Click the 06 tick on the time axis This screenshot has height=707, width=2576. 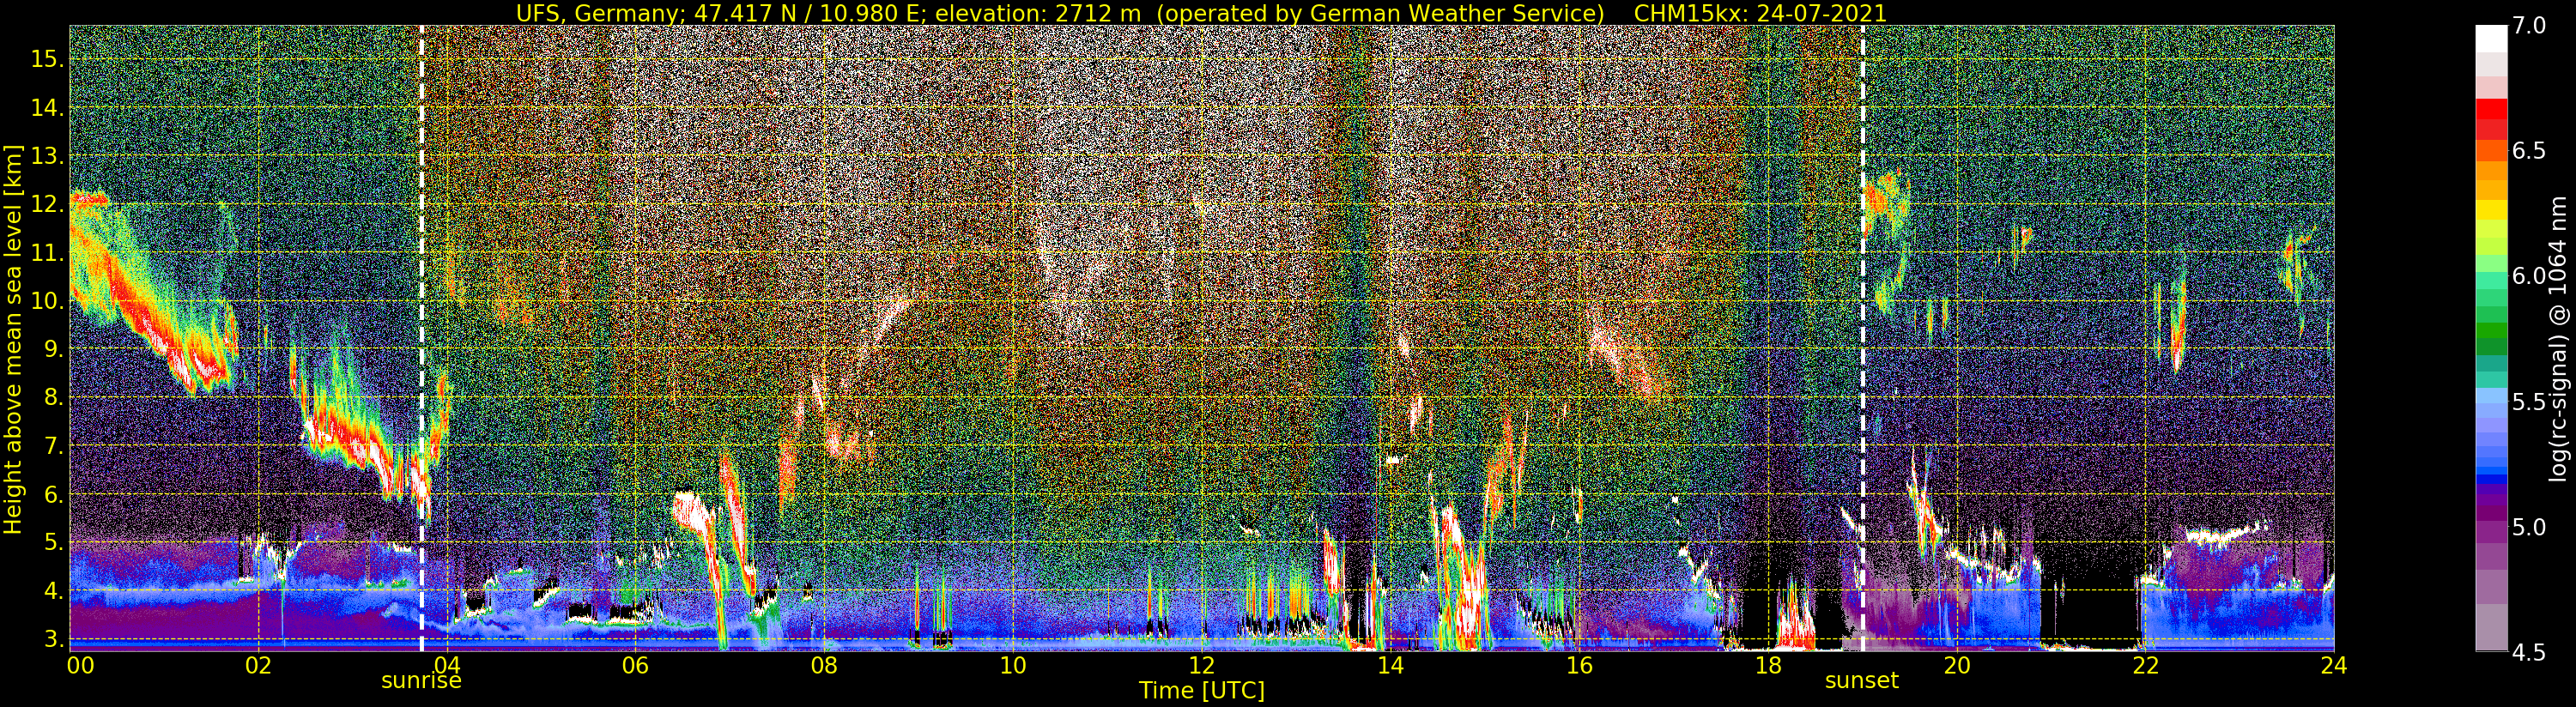click(x=635, y=665)
